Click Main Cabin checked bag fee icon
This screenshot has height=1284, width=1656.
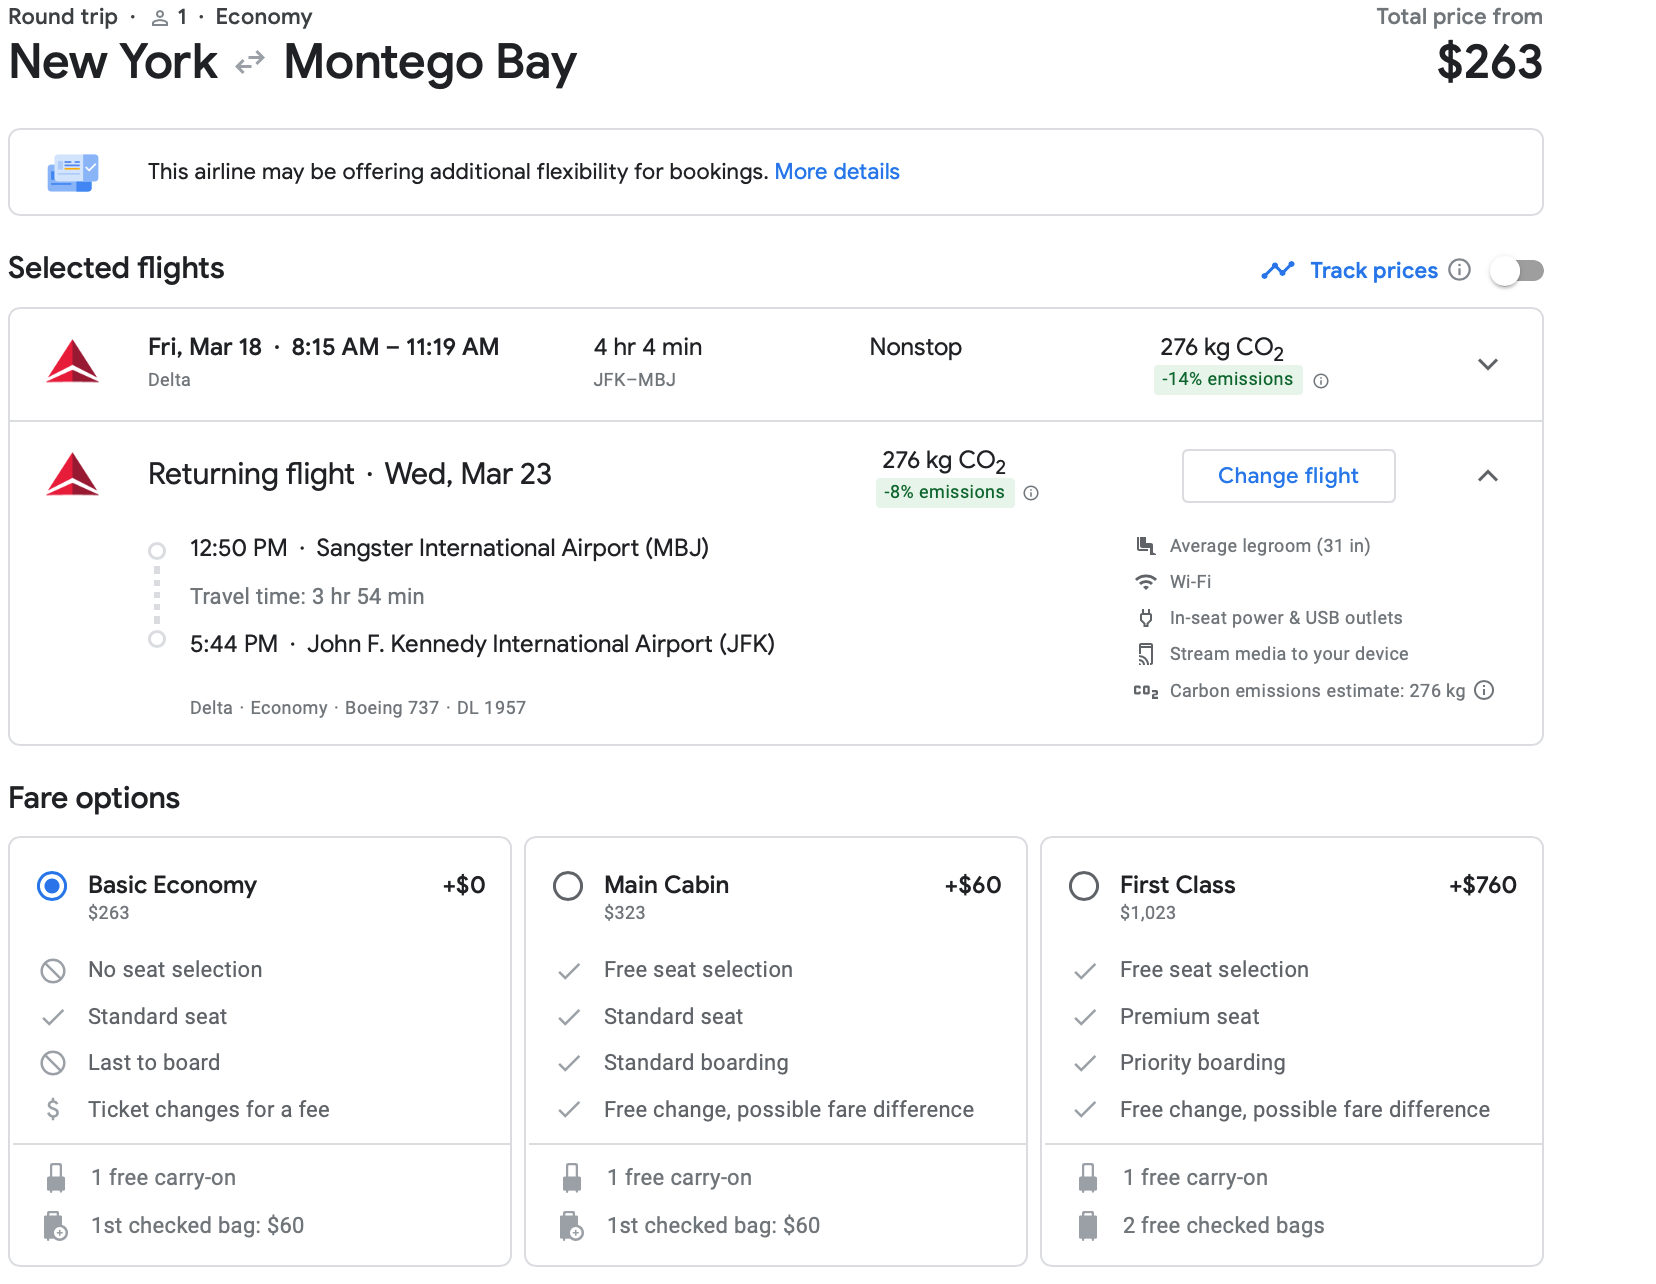click(x=572, y=1226)
